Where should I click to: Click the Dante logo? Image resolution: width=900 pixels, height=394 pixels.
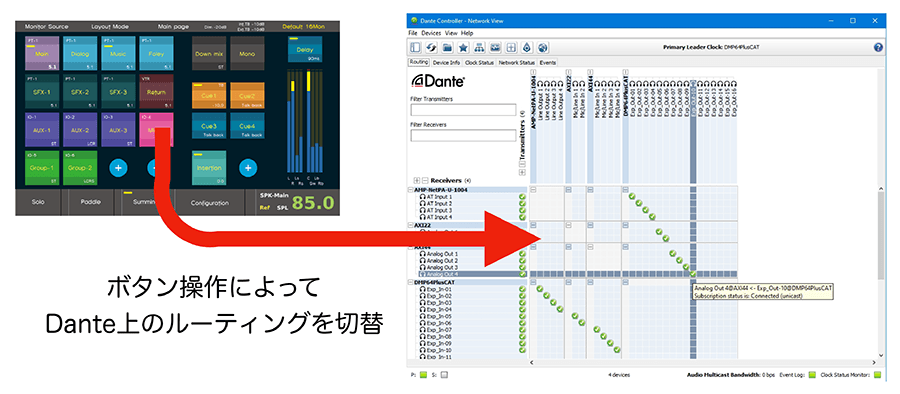tap(438, 80)
